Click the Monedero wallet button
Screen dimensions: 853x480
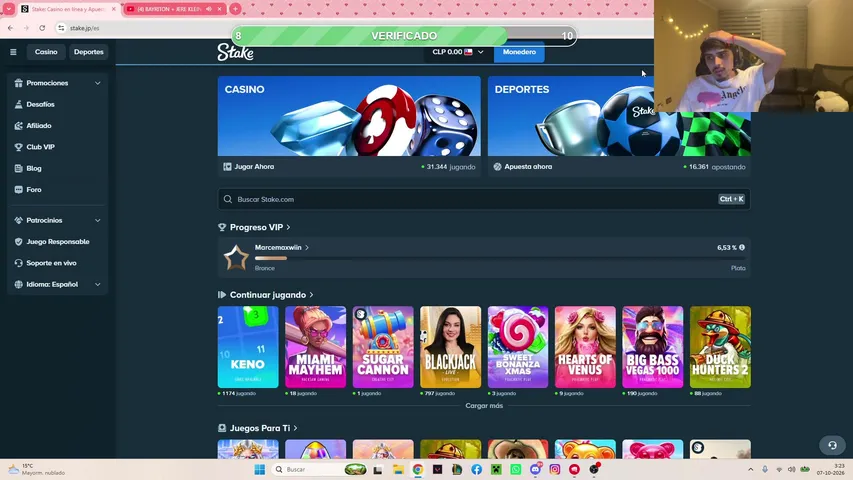click(x=519, y=52)
